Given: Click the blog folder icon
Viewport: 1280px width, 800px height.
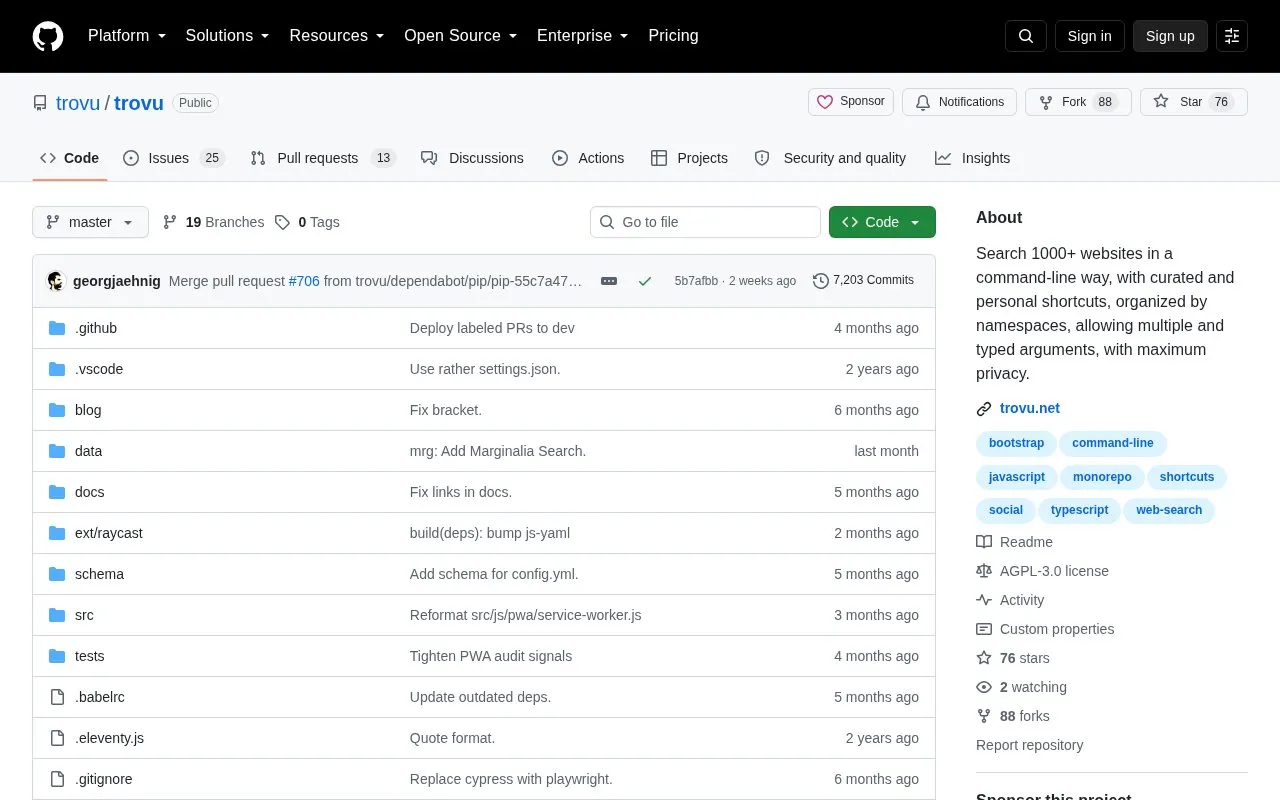Looking at the screenshot, I should 57,410.
